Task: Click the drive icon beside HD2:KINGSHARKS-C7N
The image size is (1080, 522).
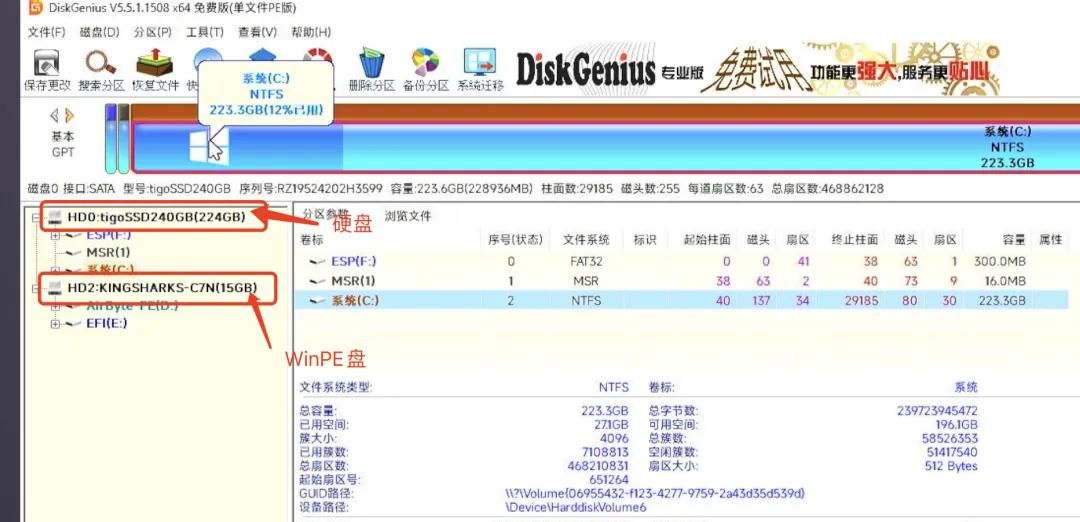Action: click(x=56, y=288)
